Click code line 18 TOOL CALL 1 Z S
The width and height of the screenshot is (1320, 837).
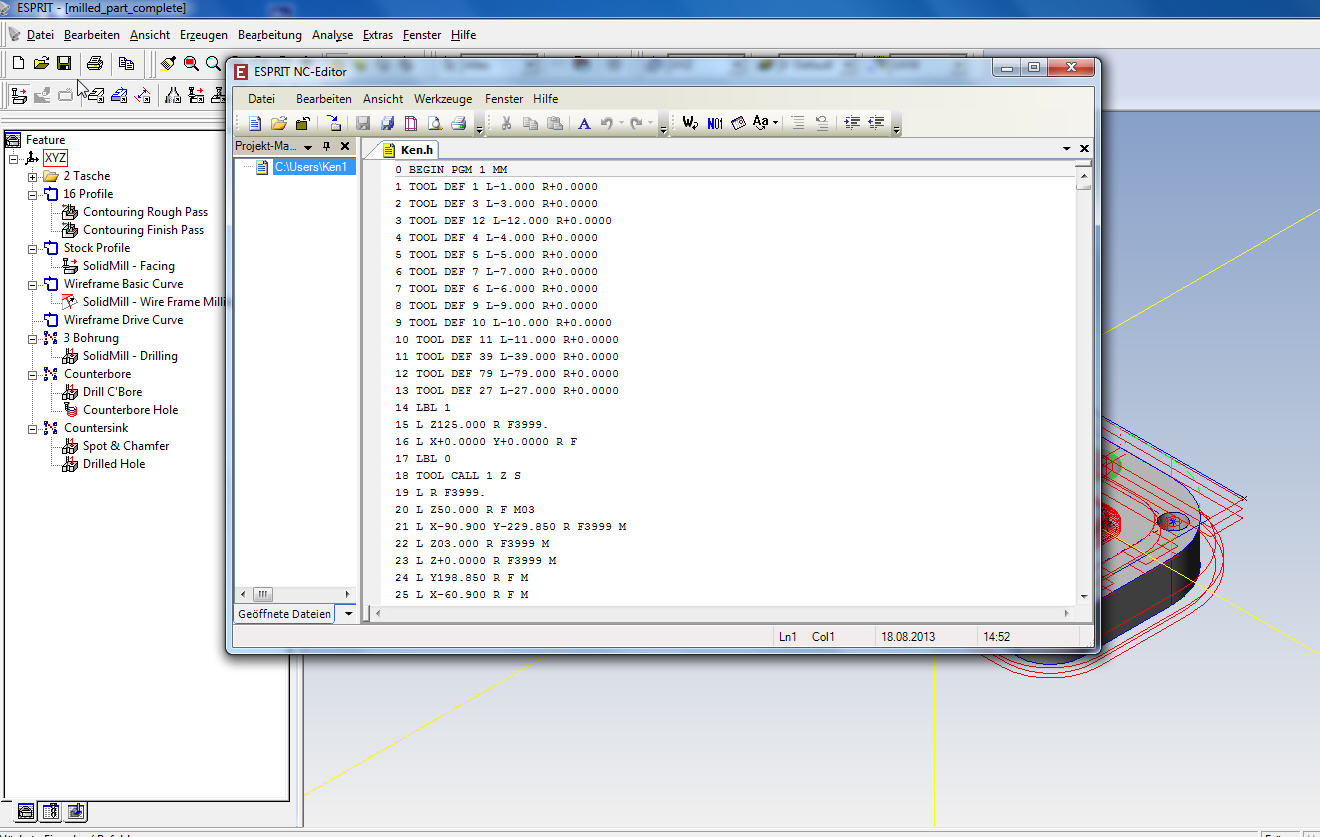click(458, 476)
